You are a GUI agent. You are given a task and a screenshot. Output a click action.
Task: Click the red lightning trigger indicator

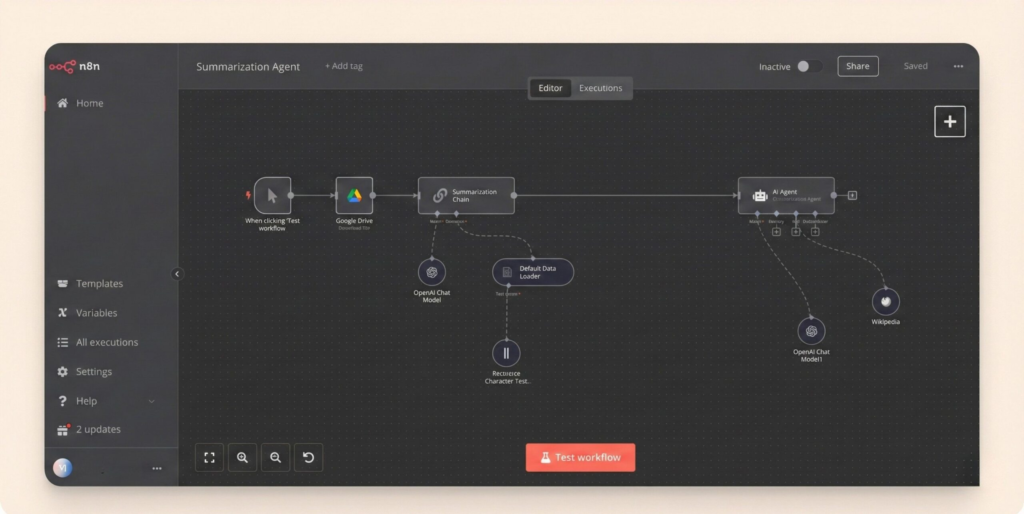(x=248, y=195)
